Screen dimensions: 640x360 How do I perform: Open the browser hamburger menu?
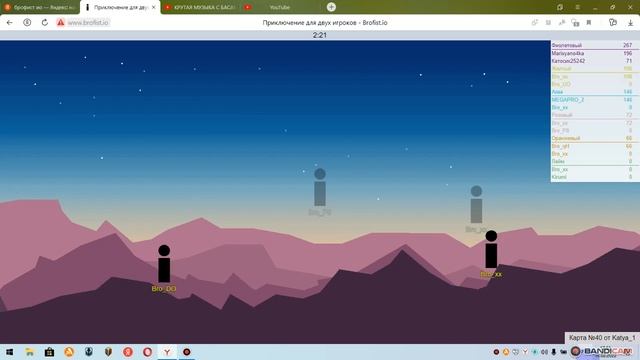(x=578, y=7)
